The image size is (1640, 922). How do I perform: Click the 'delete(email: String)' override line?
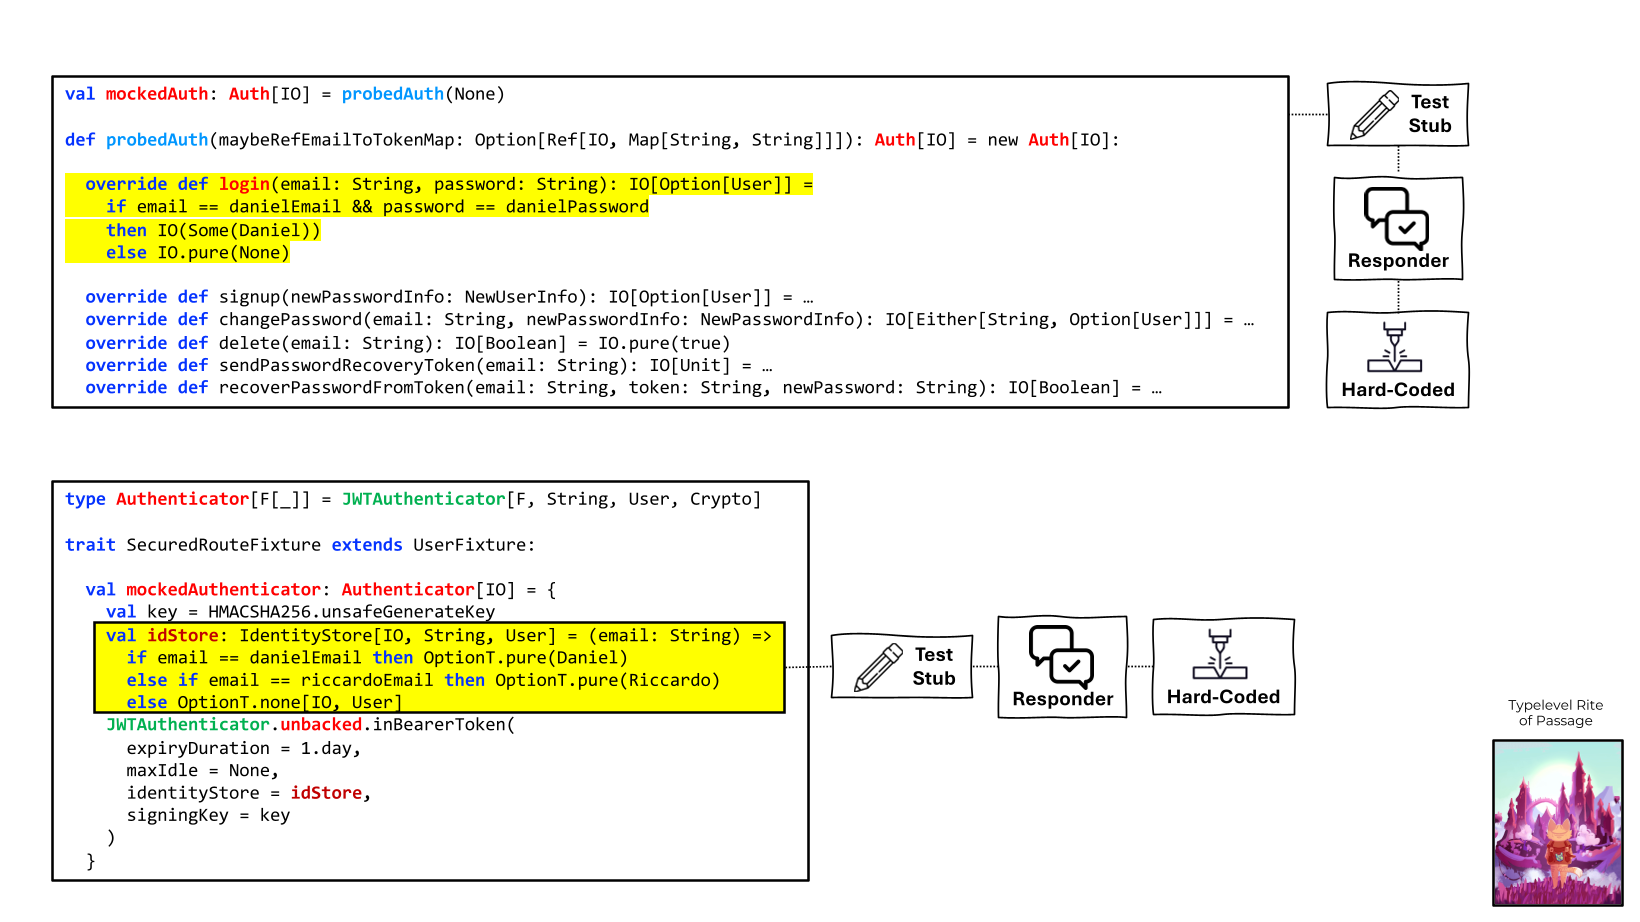(408, 343)
